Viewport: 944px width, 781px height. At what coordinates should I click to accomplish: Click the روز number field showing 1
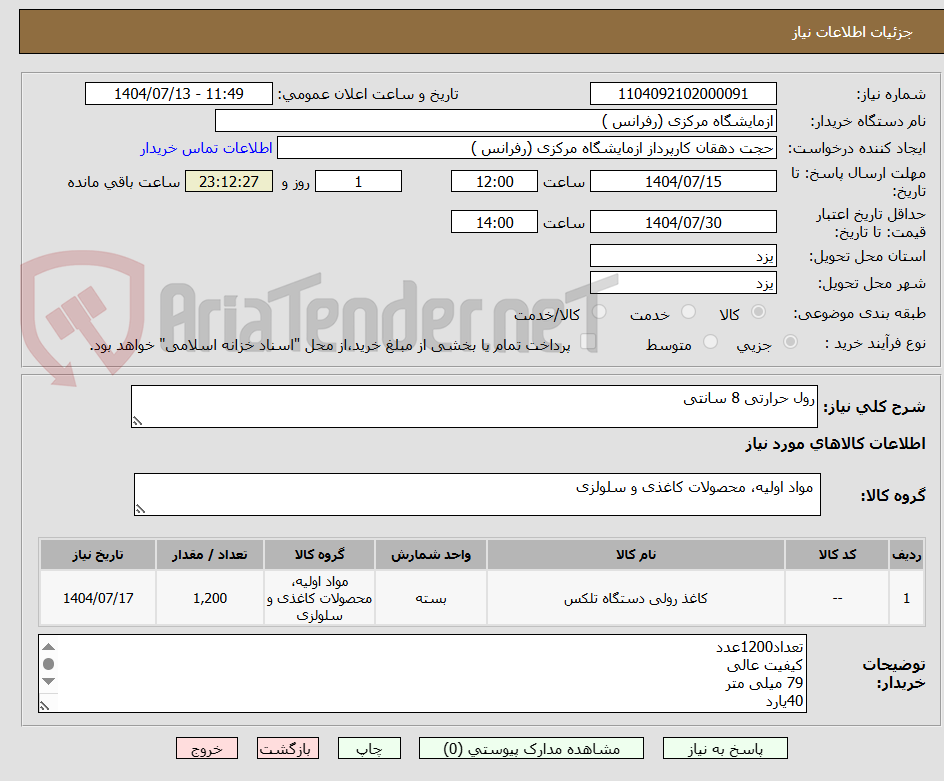click(x=358, y=181)
